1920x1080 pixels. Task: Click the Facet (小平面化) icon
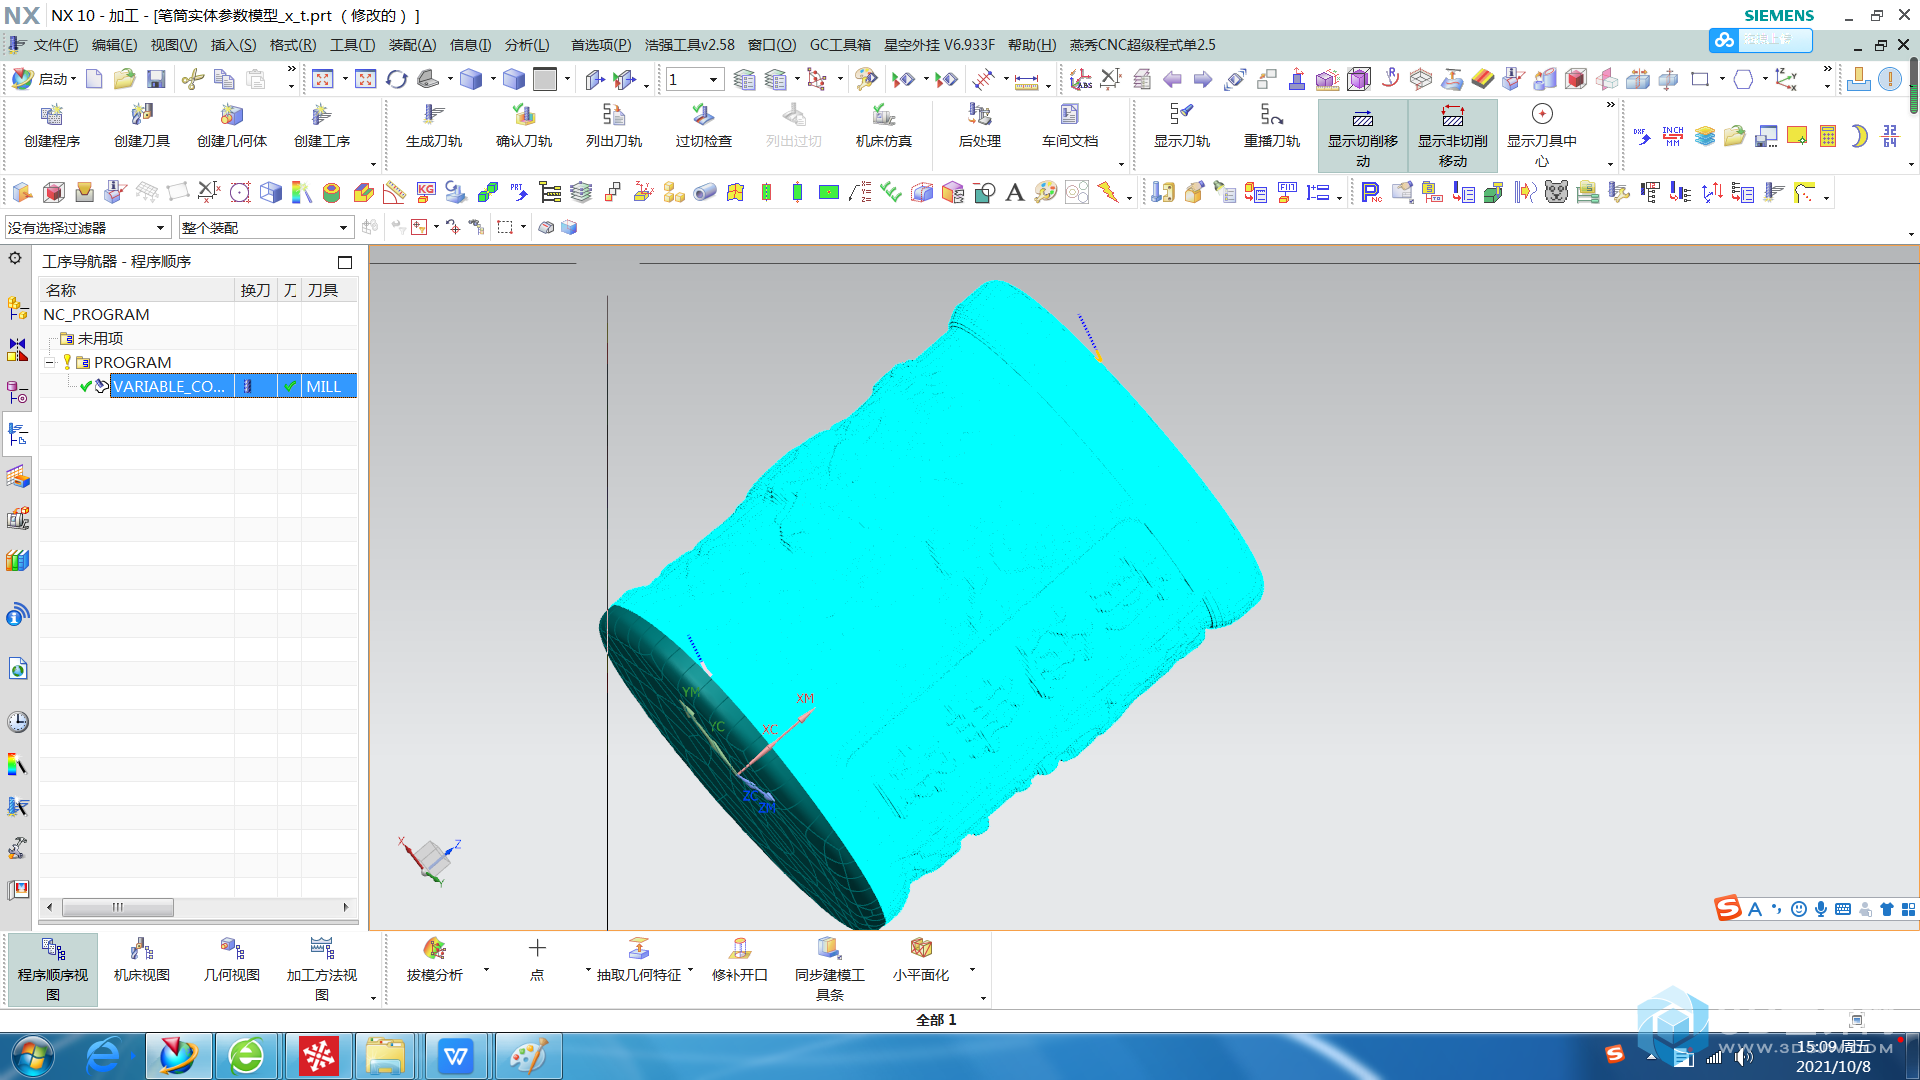921,960
